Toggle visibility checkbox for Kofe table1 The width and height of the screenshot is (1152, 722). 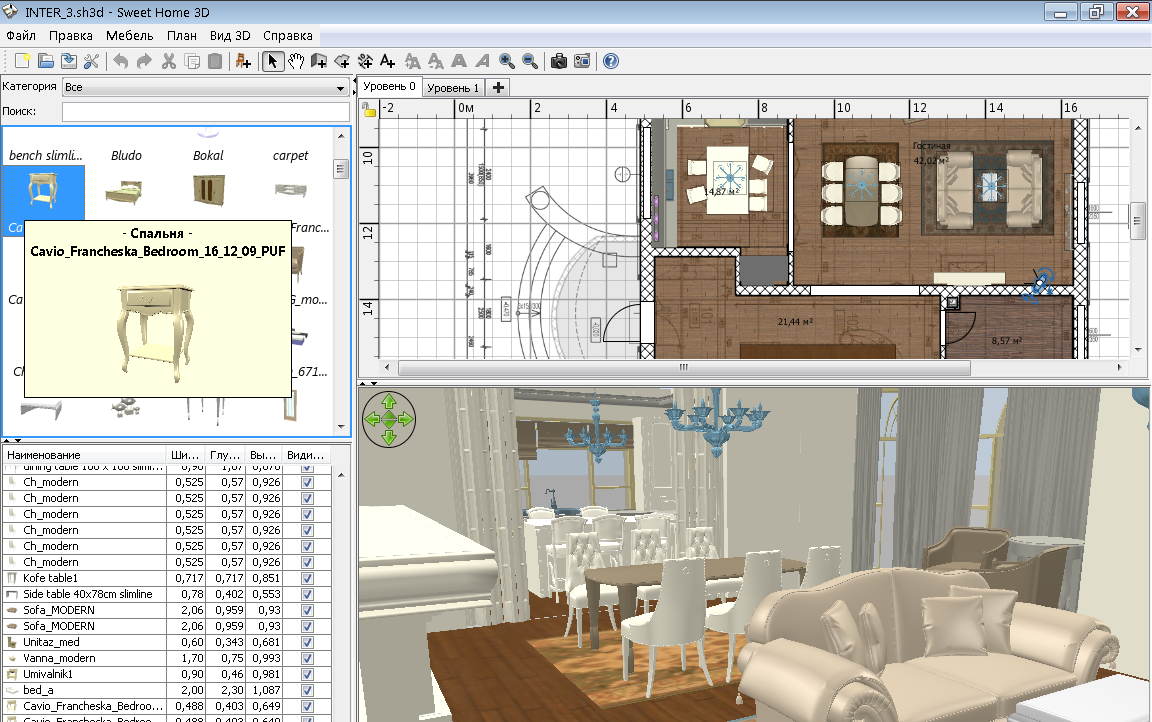[x=307, y=578]
